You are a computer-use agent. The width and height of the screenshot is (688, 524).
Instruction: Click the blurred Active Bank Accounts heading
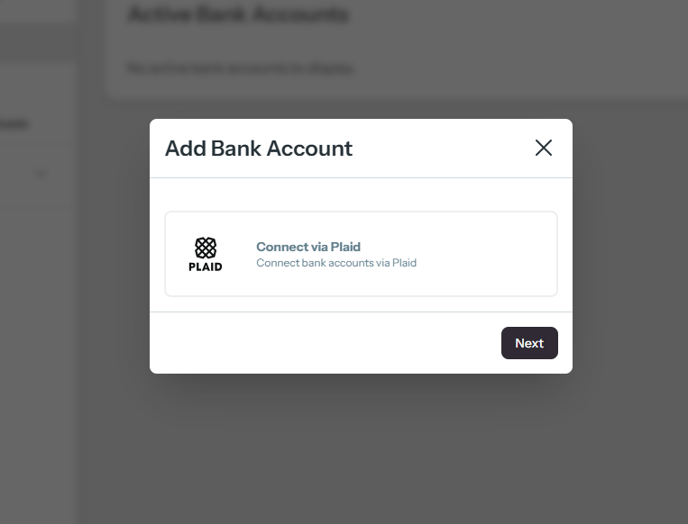click(x=238, y=14)
